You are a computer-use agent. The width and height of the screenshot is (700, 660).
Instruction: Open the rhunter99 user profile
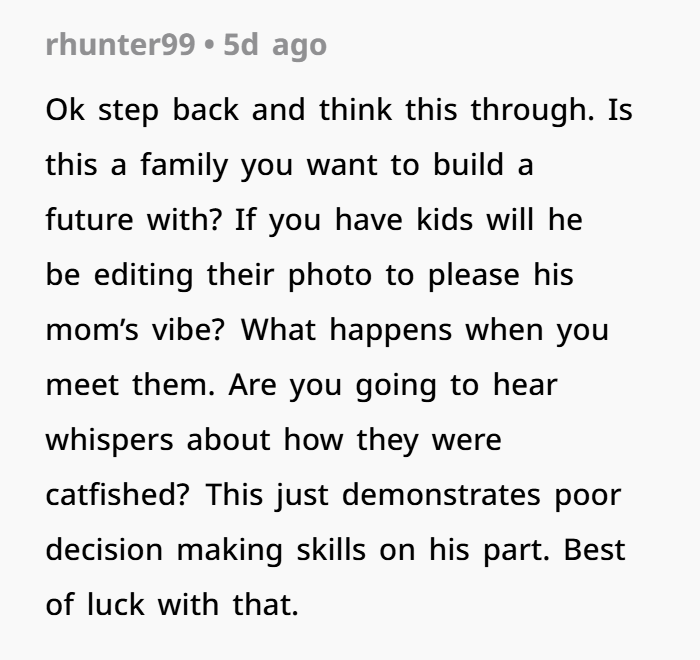click(120, 47)
